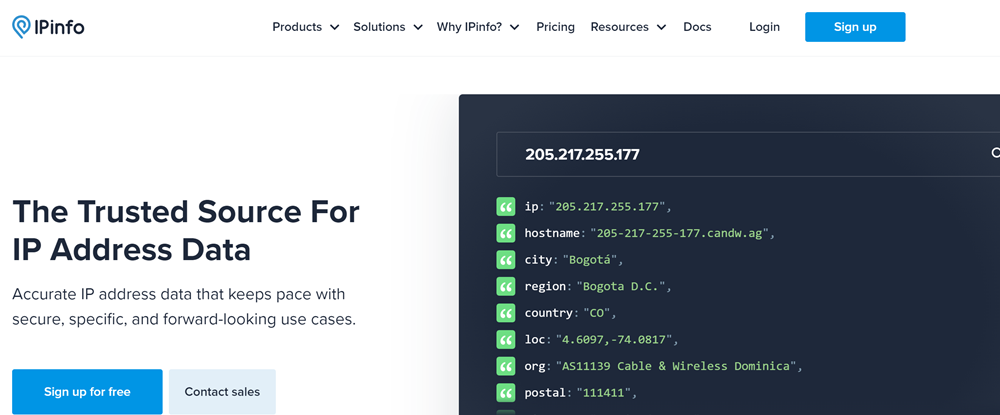Select the ip value "205.217.255.177"

point(608,207)
